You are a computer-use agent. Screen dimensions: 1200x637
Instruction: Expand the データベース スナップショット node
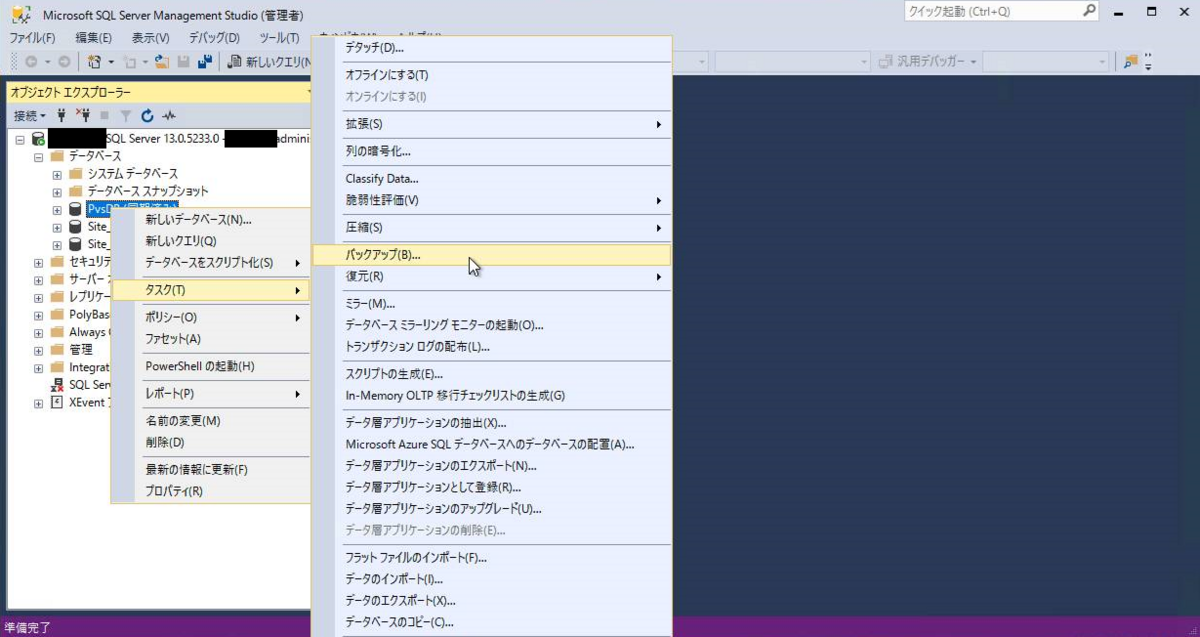click(57, 192)
